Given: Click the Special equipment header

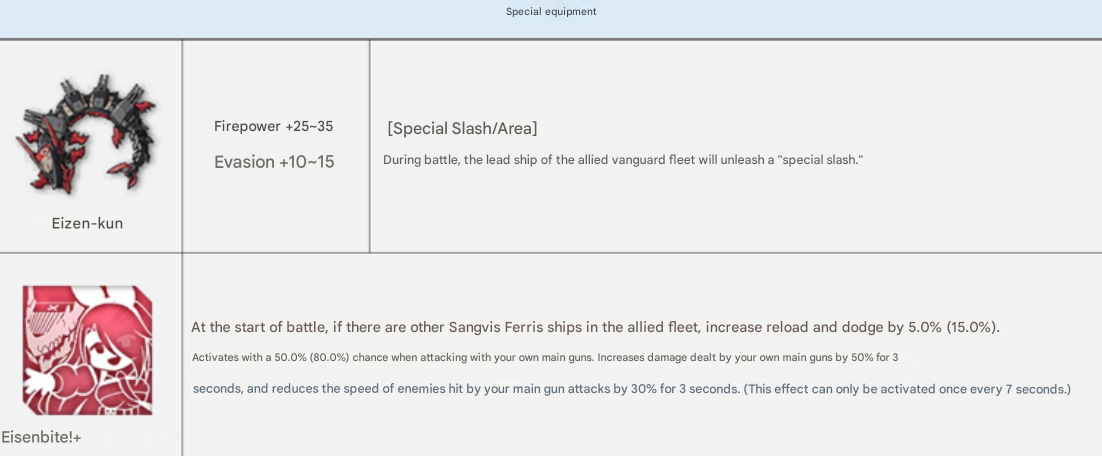Looking at the screenshot, I should 551,11.
